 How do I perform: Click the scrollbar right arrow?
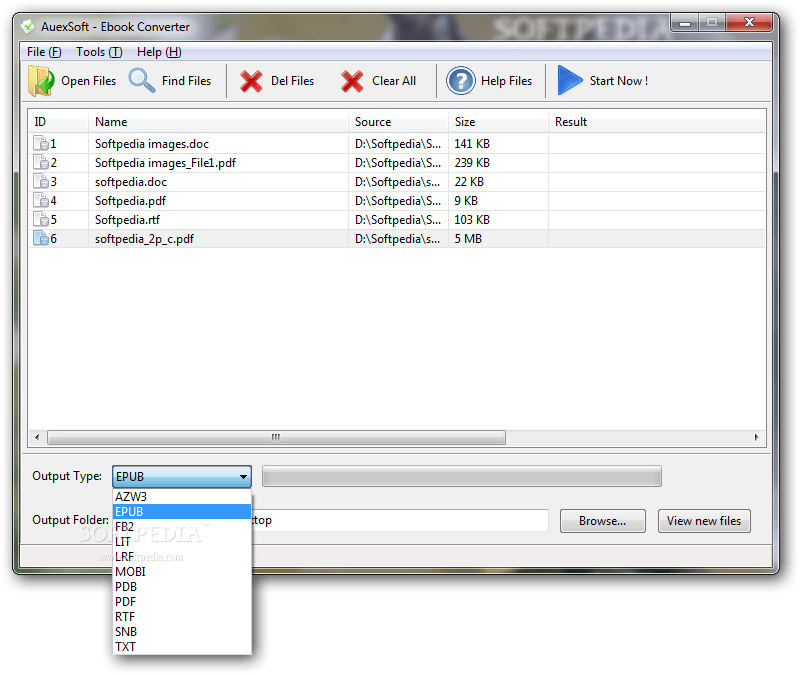point(757,437)
